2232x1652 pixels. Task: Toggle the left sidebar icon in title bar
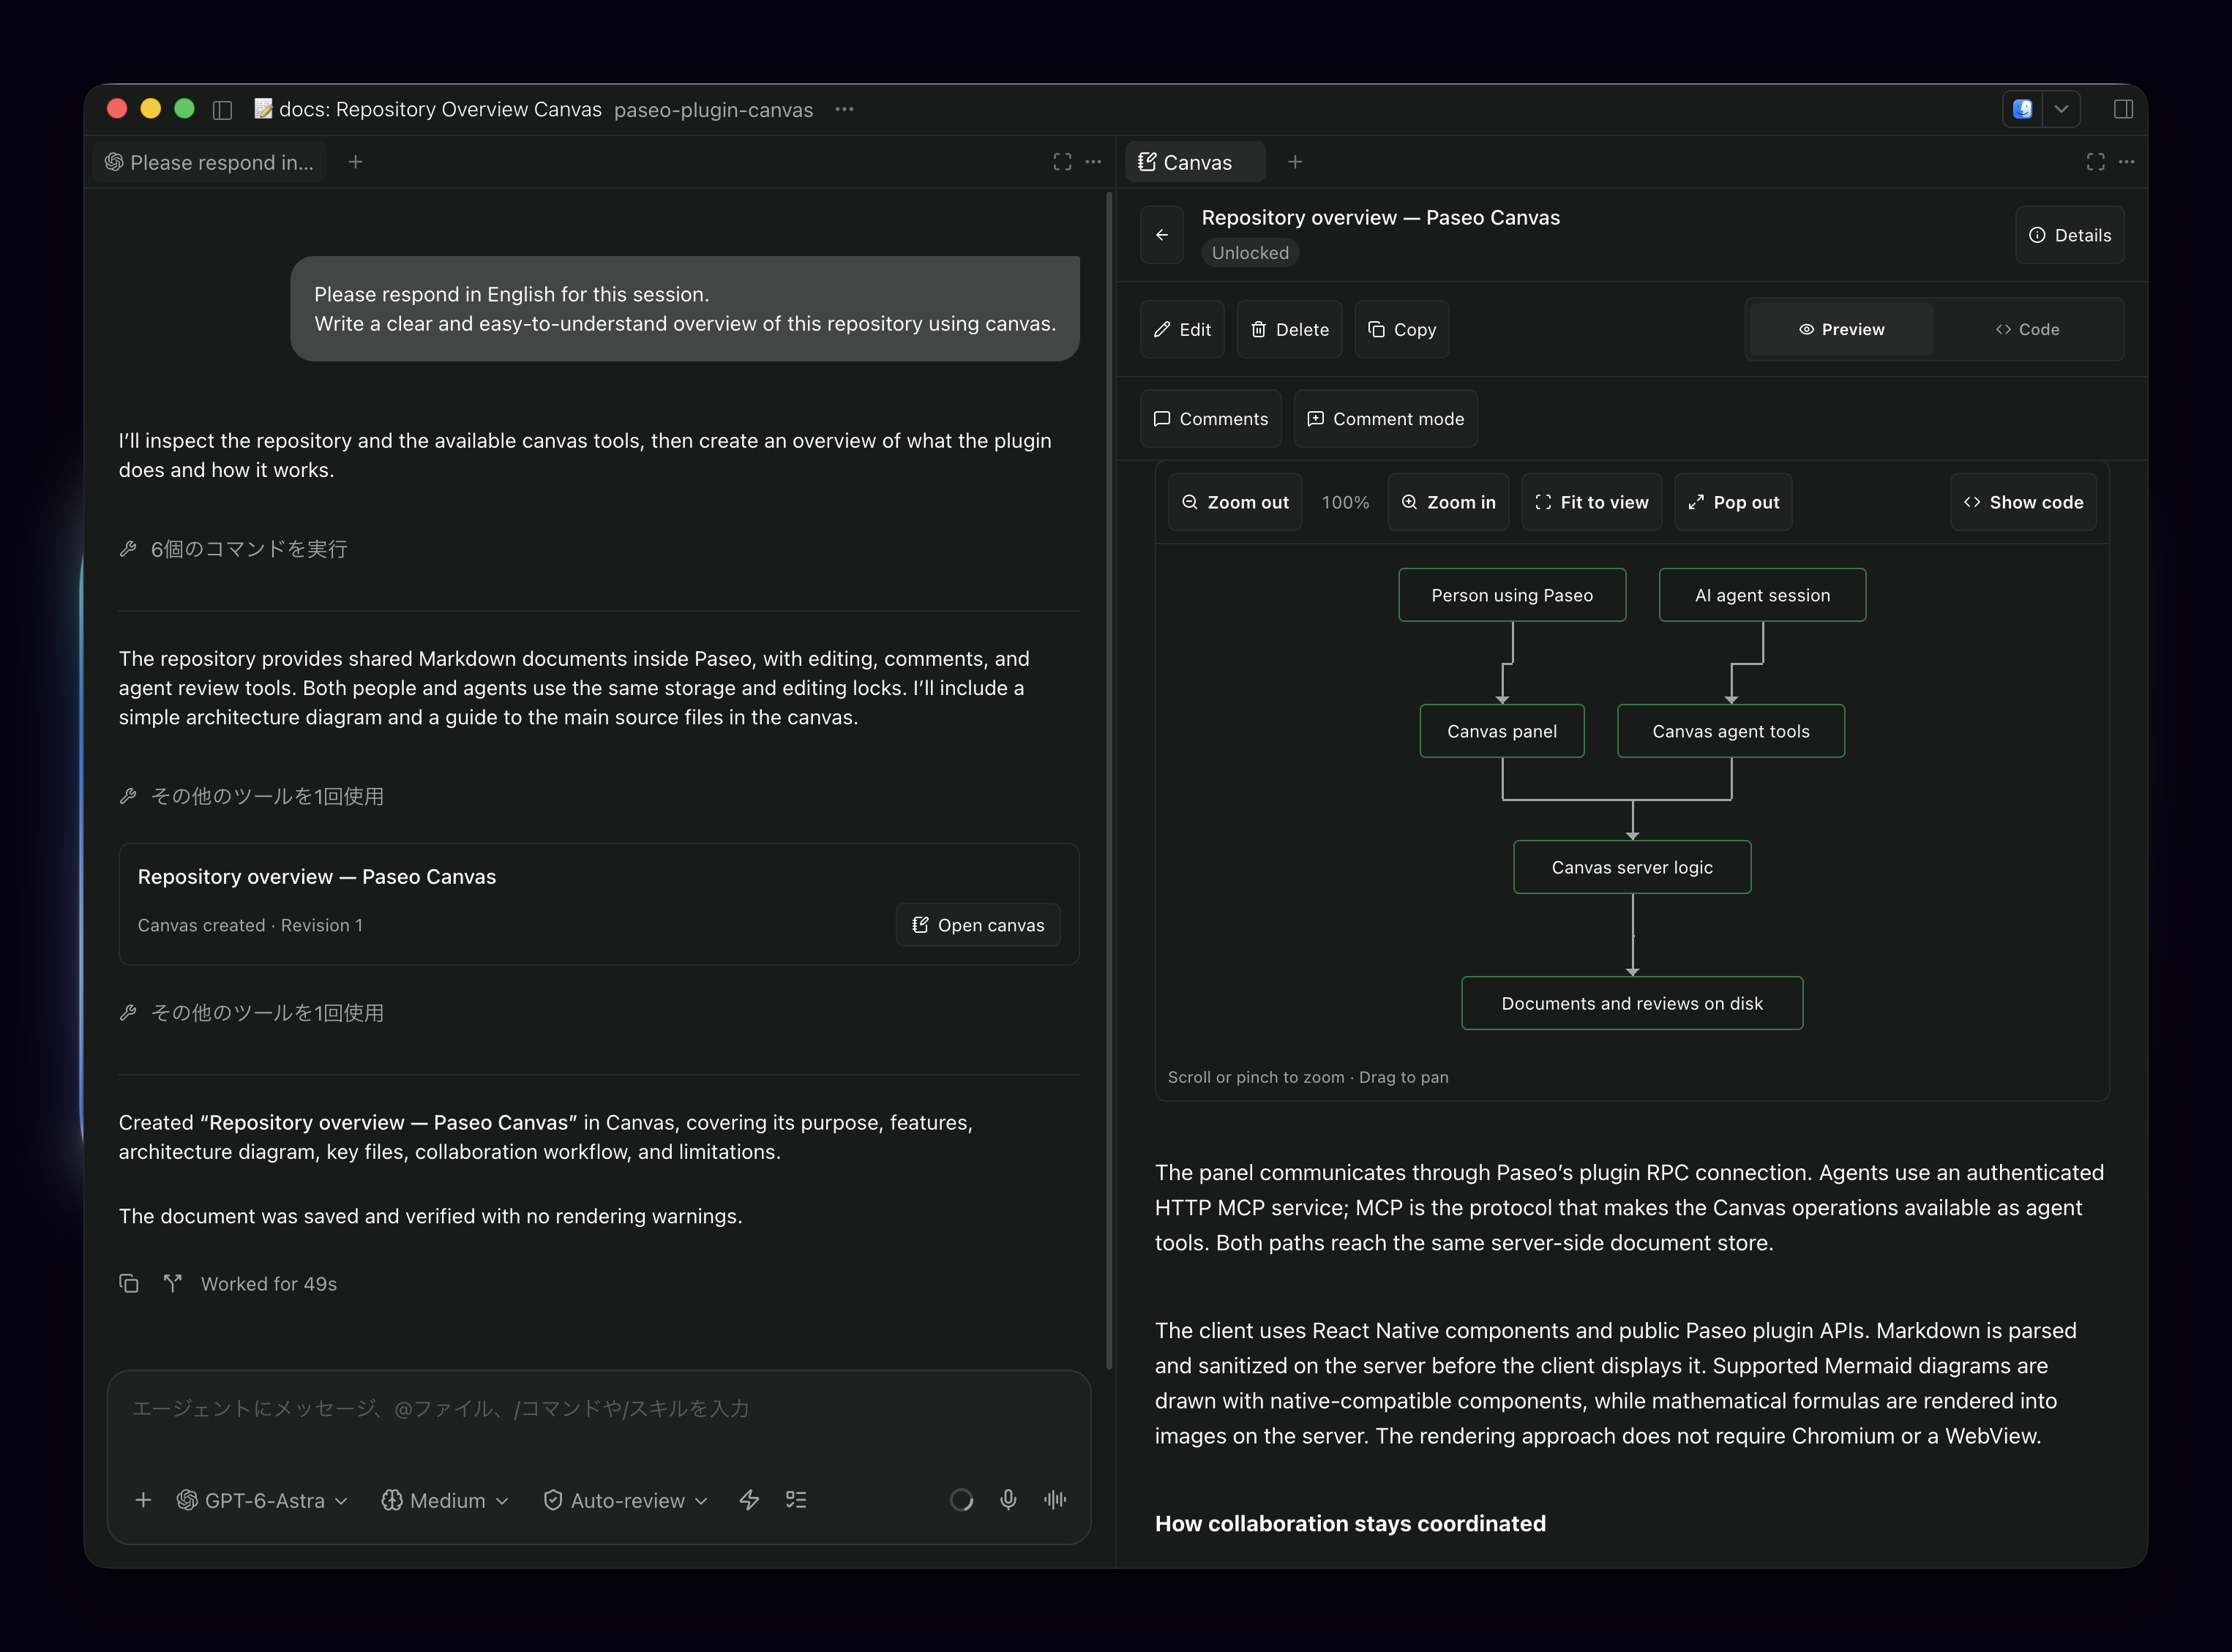point(223,110)
